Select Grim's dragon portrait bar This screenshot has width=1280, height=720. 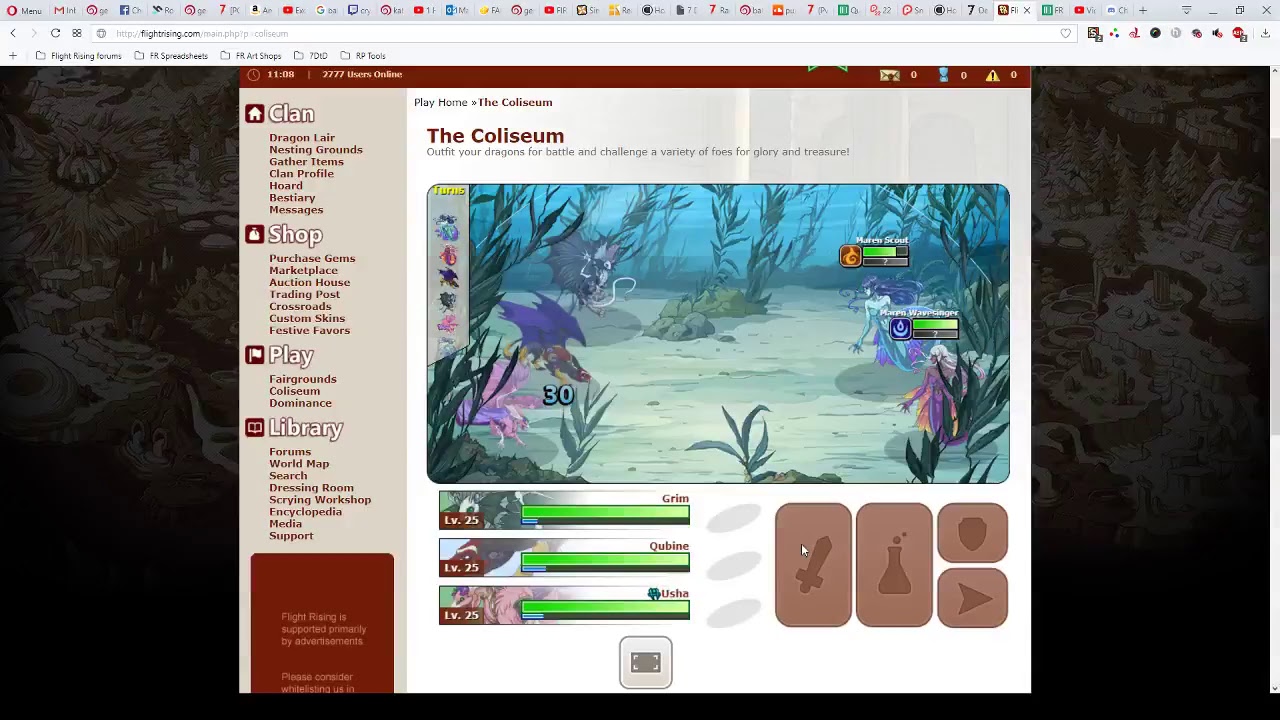564,510
